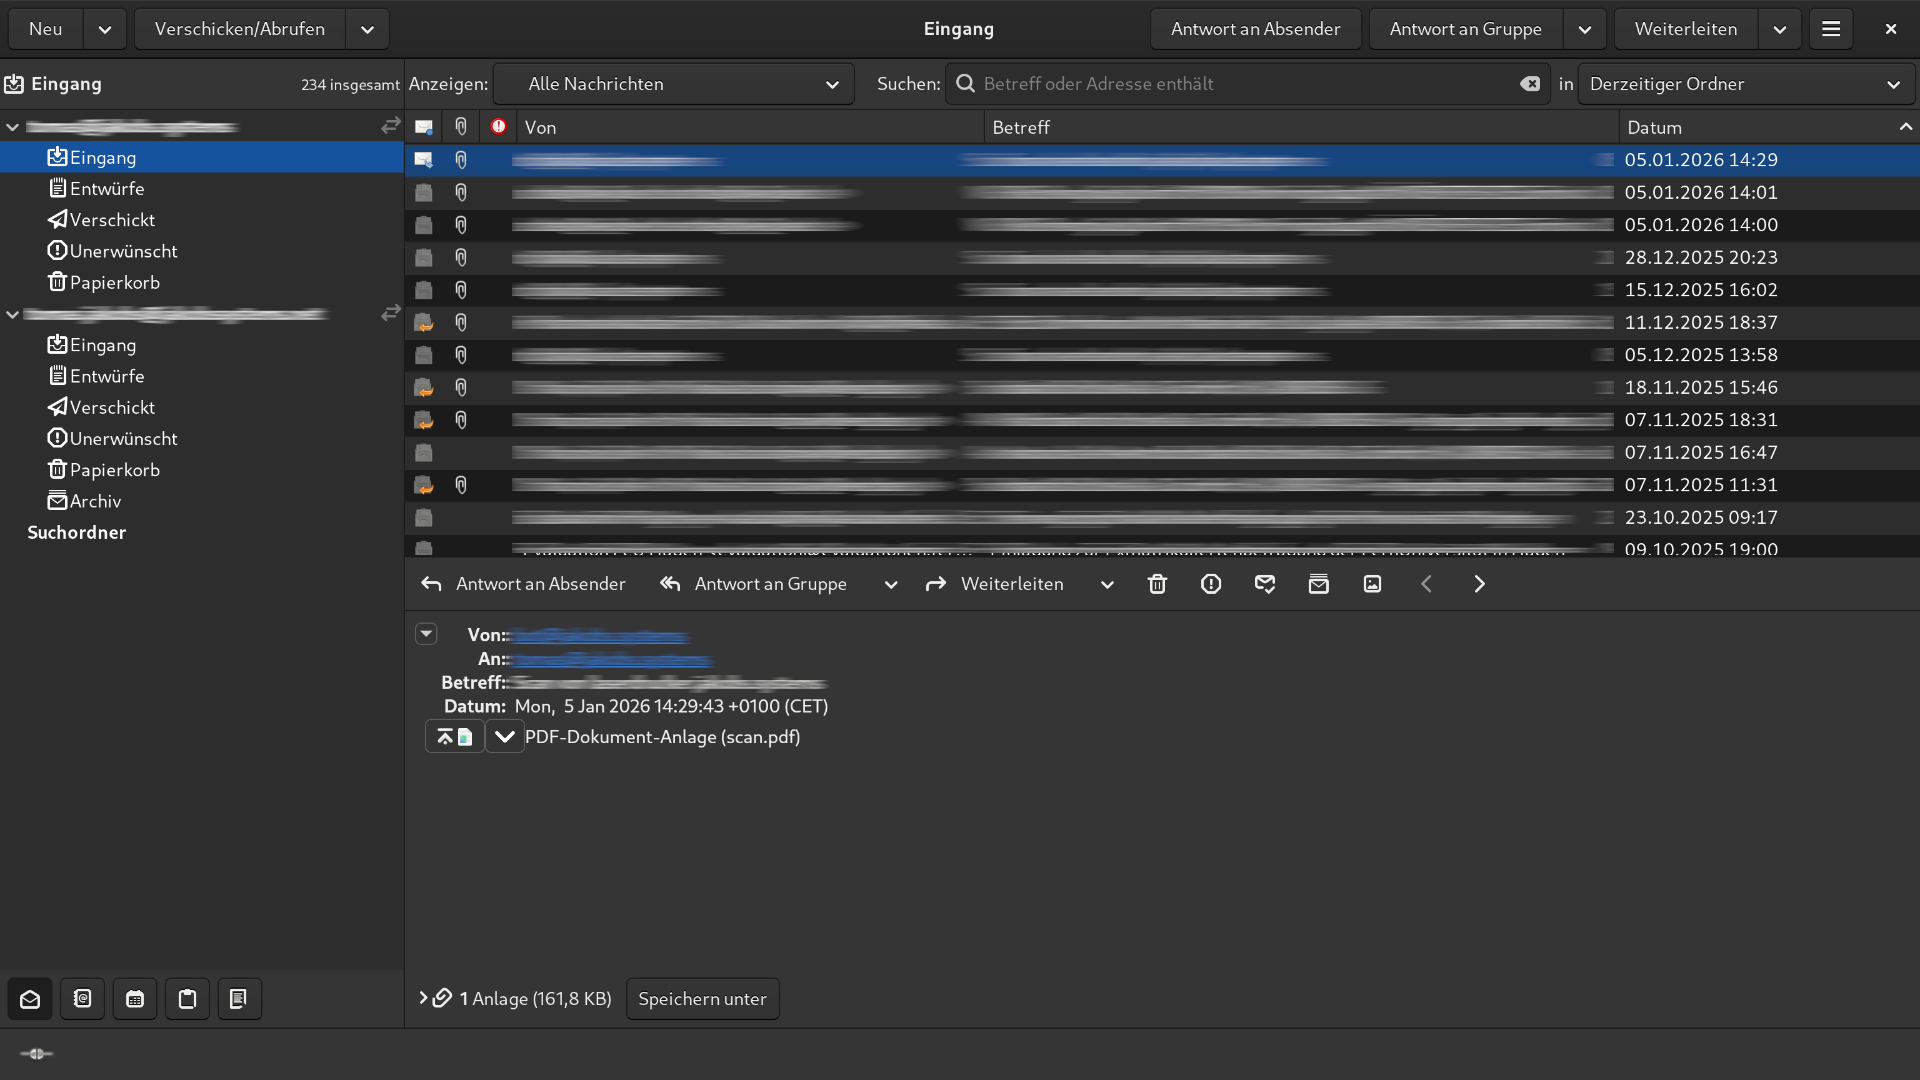
Task: Select the Entwürfe folder of first account
Action: point(107,189)
